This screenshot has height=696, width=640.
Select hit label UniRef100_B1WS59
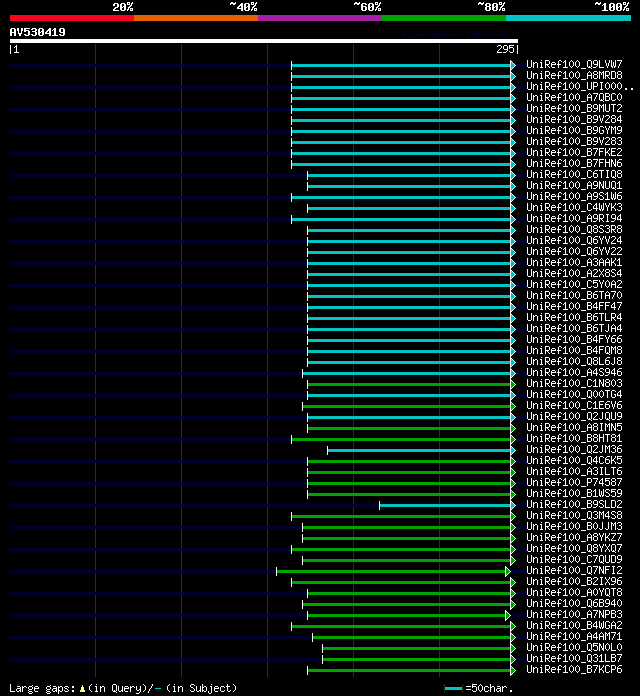tap(574, 493)
